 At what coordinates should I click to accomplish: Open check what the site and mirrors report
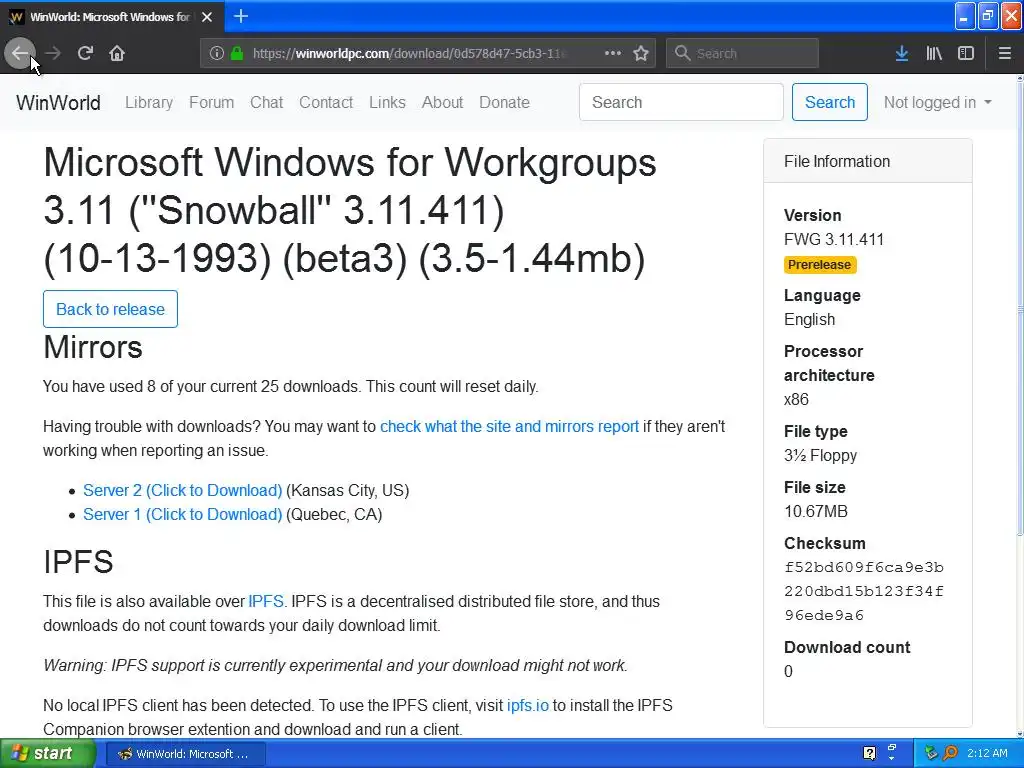(x=509, y=426)
